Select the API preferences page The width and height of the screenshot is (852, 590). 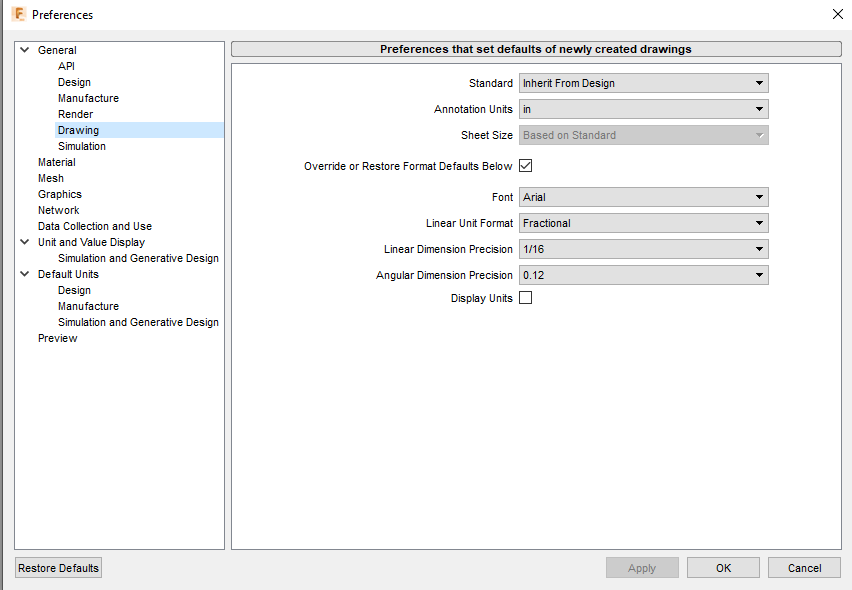click(67, 66)
